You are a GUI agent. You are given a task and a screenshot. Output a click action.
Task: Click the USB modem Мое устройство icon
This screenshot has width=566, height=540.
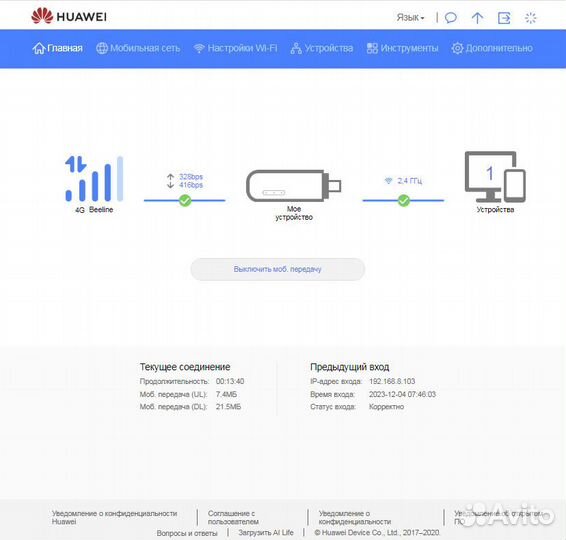293,186
